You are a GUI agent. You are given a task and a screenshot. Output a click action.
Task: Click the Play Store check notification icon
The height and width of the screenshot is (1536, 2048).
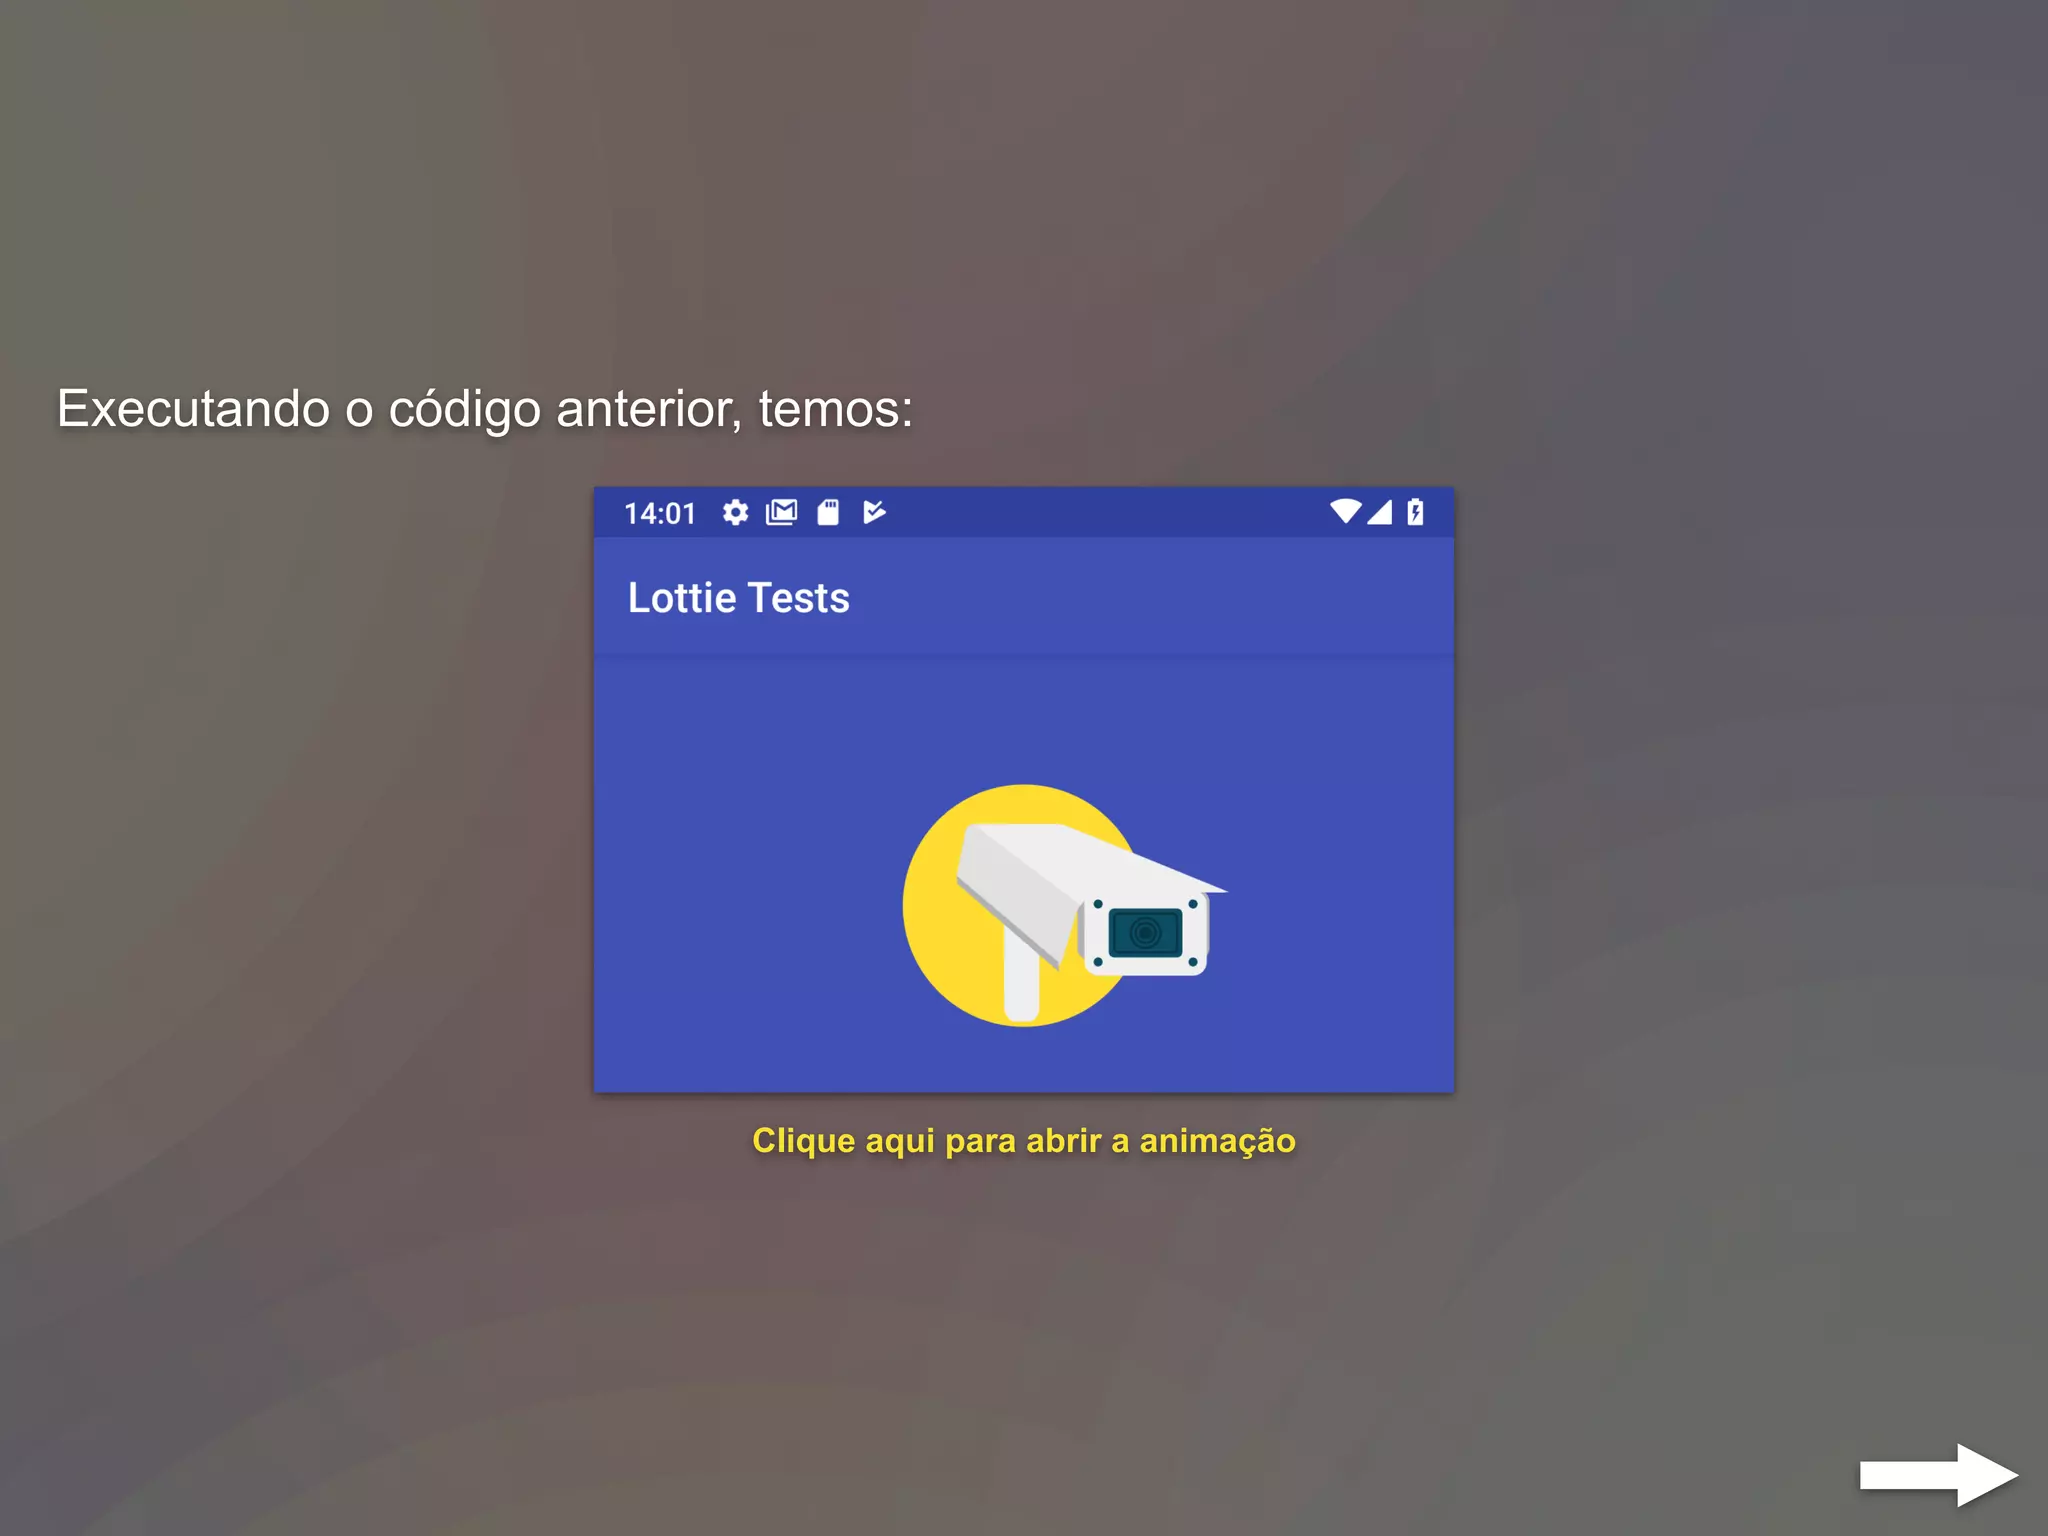point(874,513)
